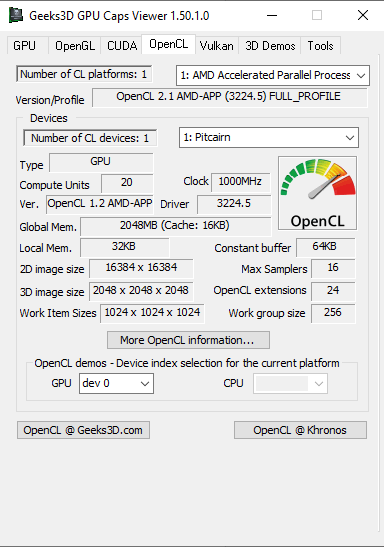This screenshot has height=547, width=384.
Task: Open the Vulkan tab
Action: coord(217,46)
